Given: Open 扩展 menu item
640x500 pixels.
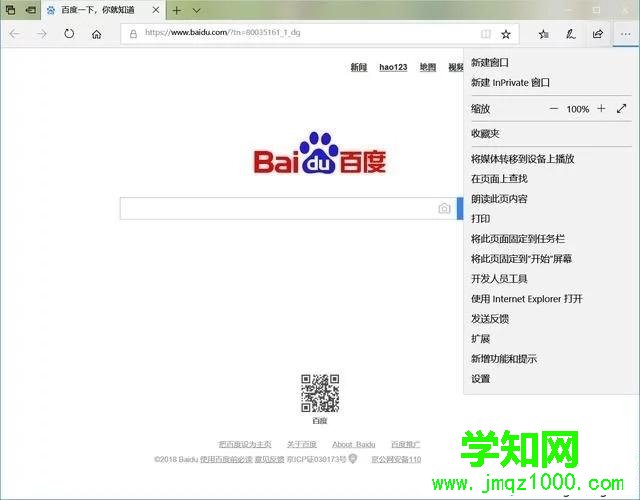Looking at the screenshot, I should (480, 339).
